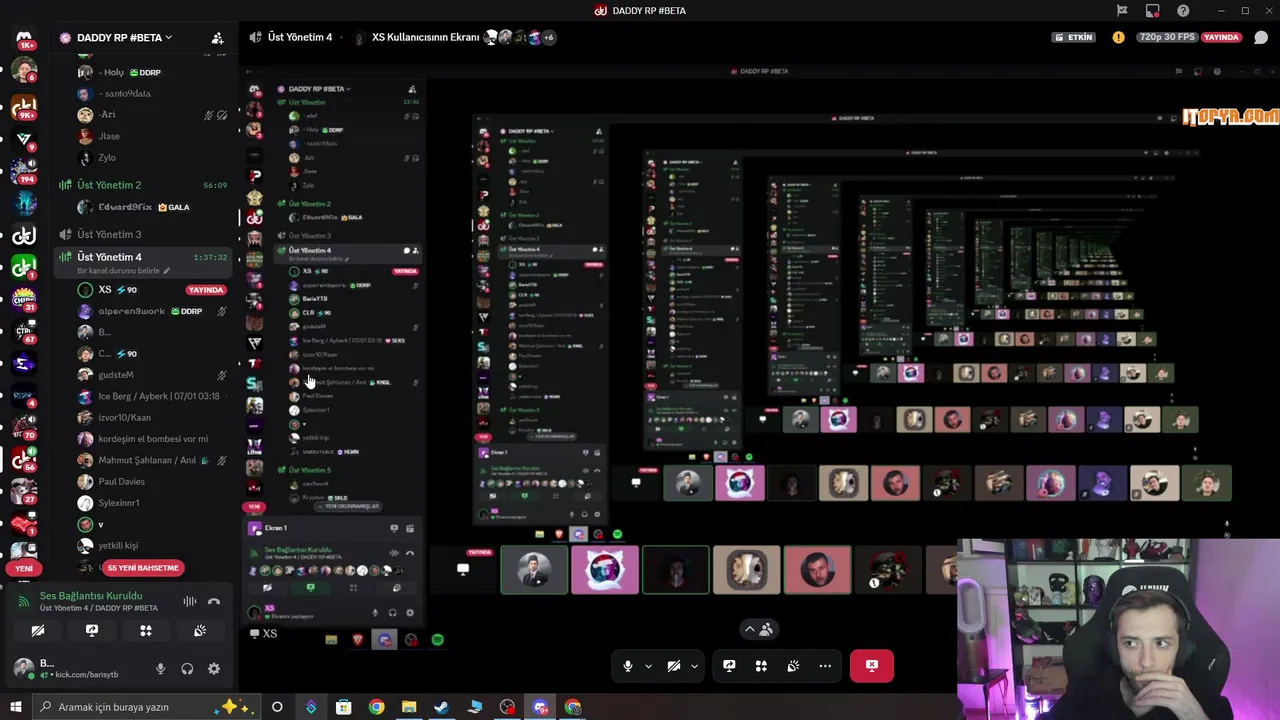Click the red YAYINDA live badge in header
The image size is (1280, 720).
coord(1221,37)
